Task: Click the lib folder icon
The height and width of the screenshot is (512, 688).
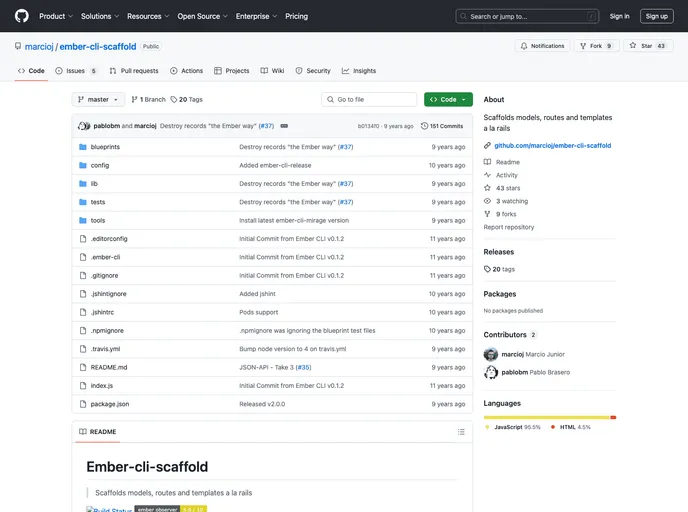Action: coord(82,184)
